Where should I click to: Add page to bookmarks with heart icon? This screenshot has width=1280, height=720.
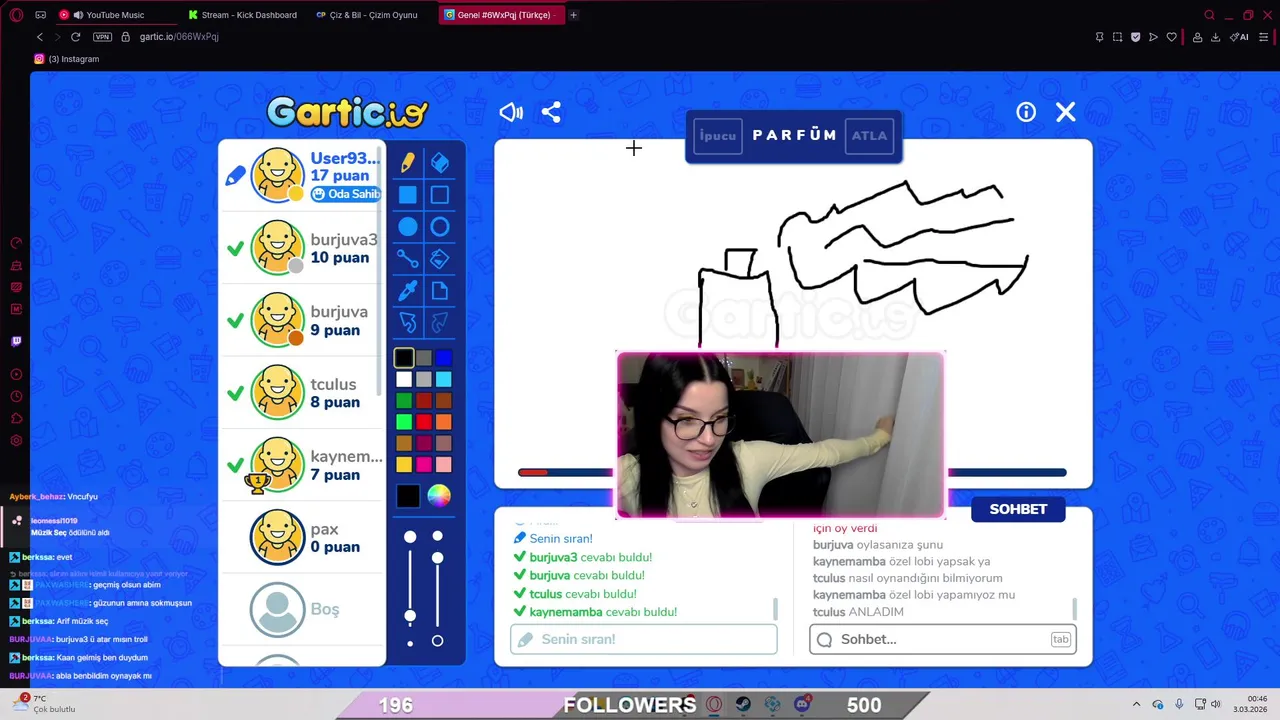1171,37
